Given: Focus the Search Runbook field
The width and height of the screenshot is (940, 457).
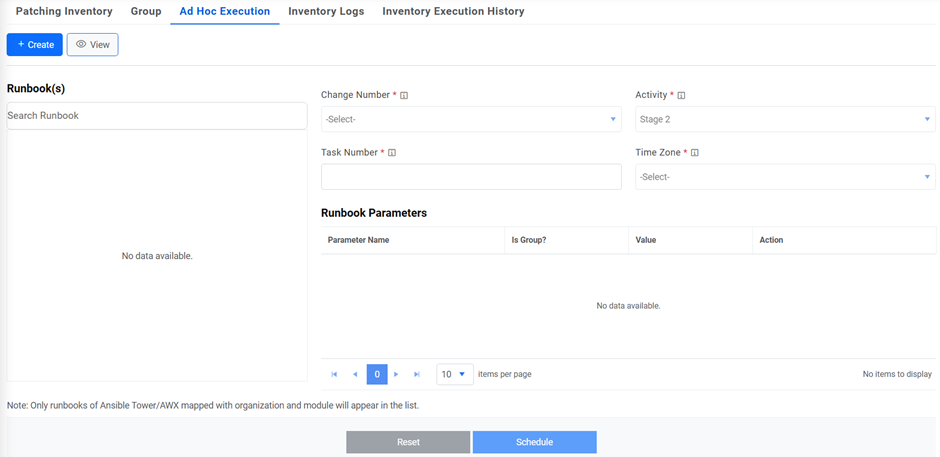Looking at the screenshot, I should point(157,116).
